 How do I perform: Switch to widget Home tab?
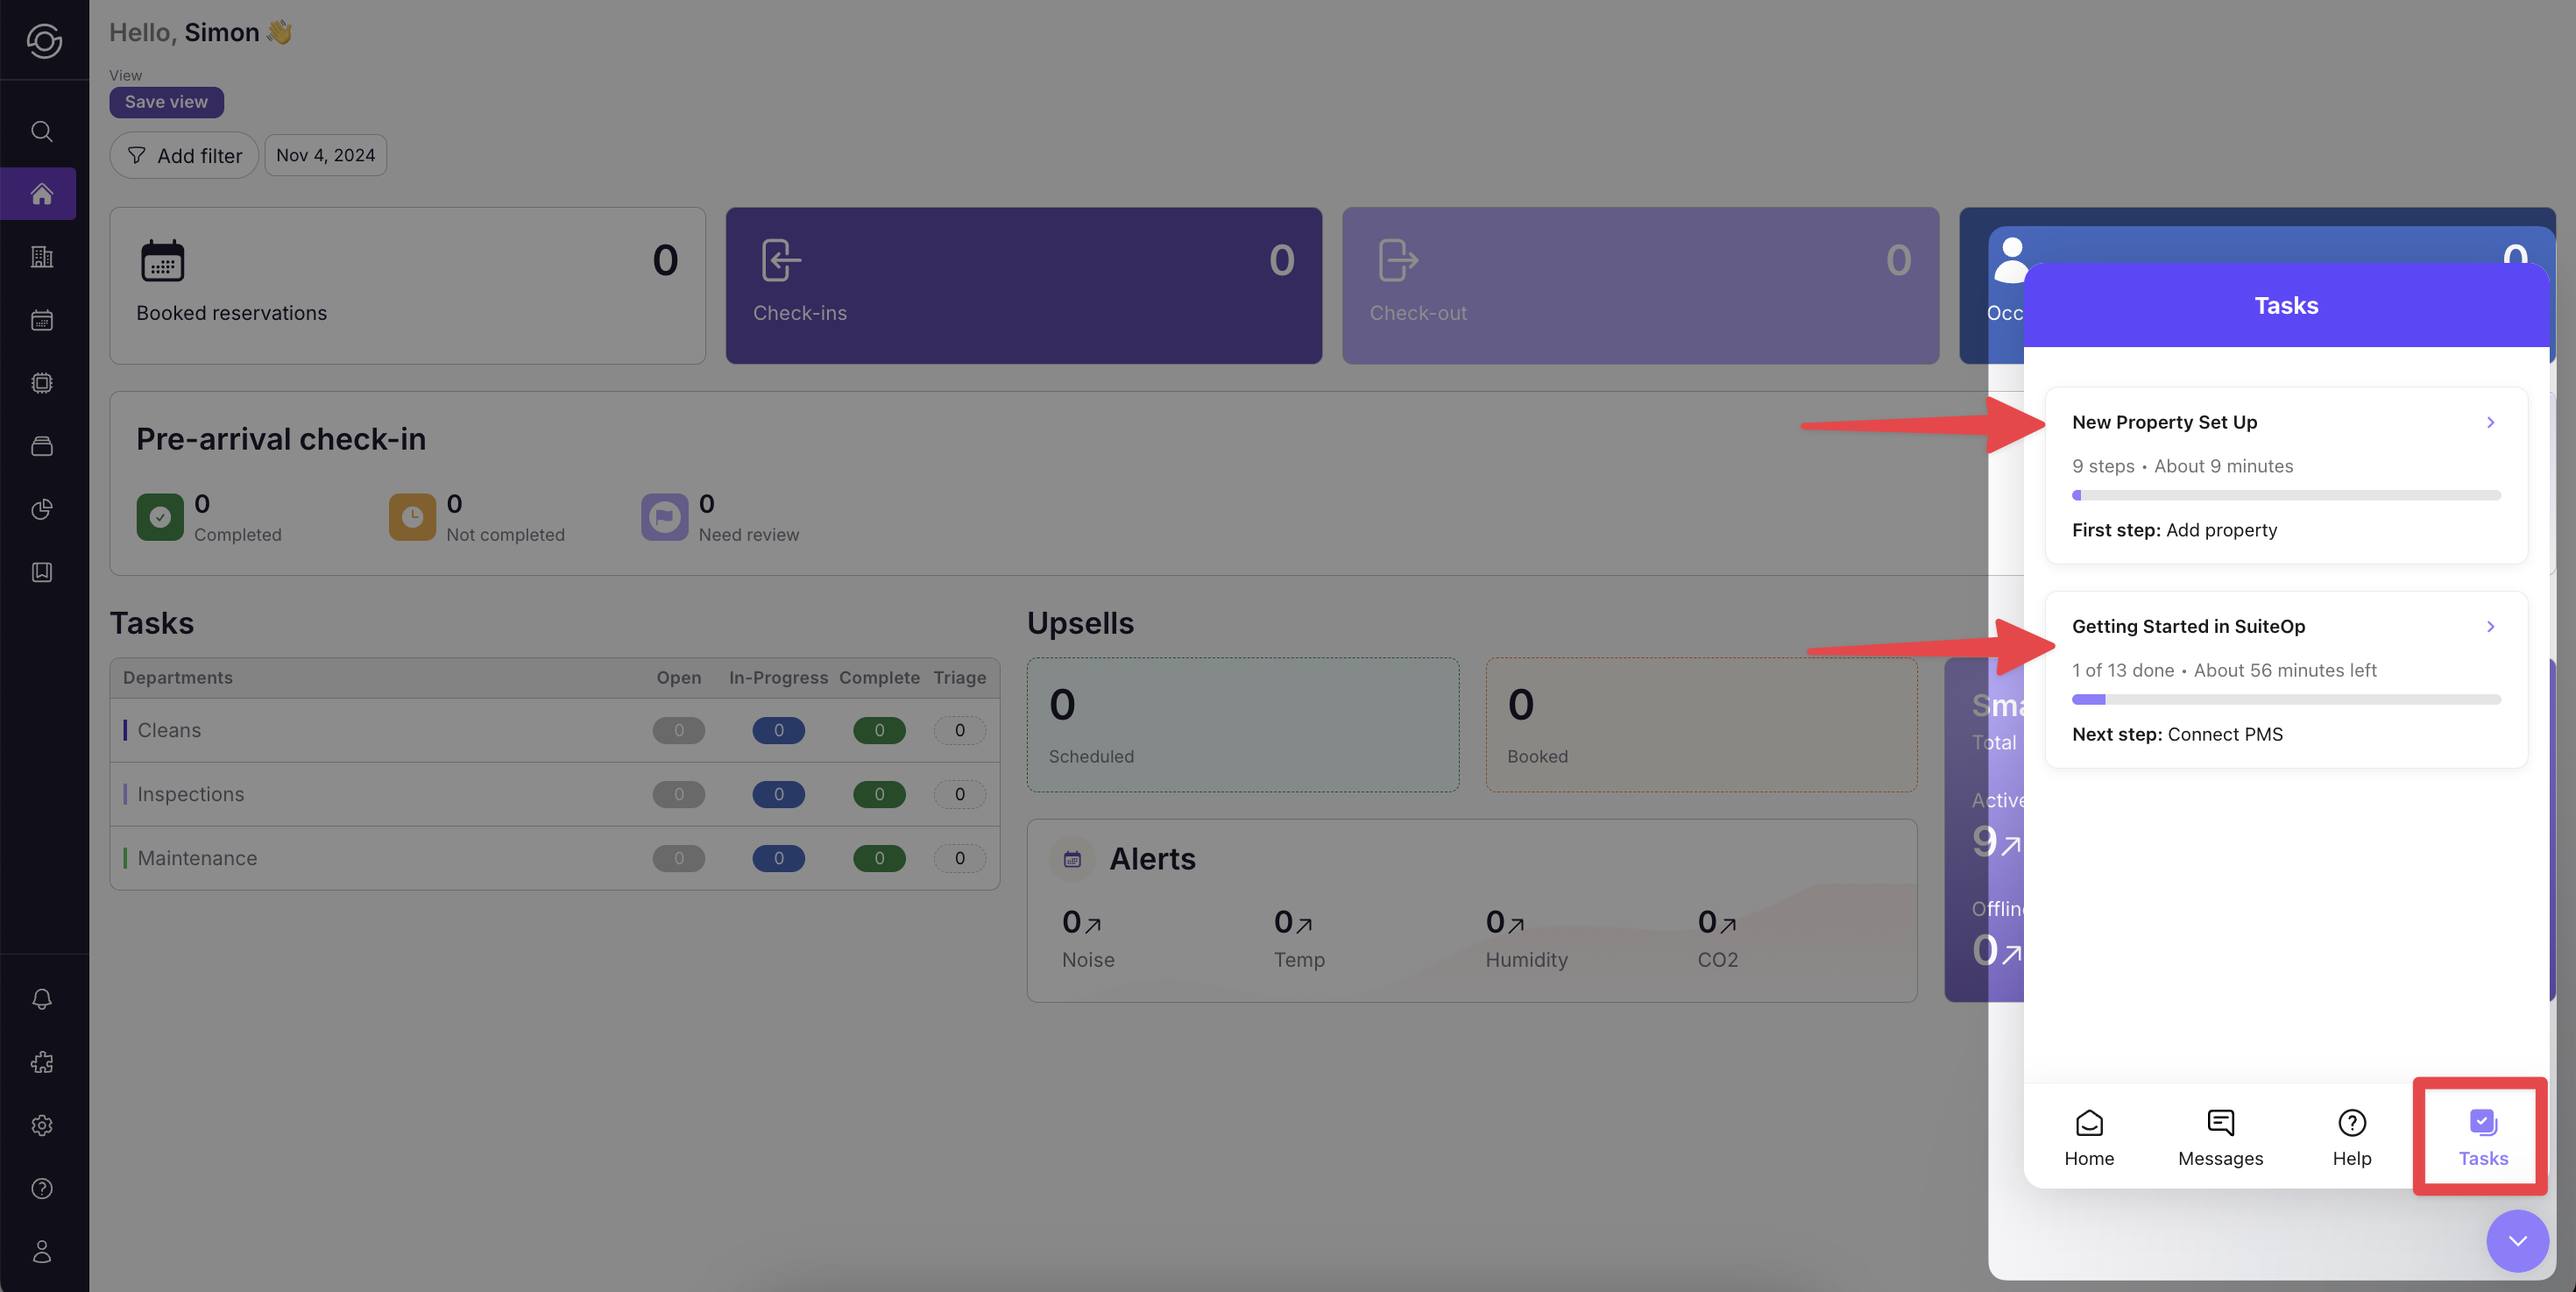point(2088,1137)
